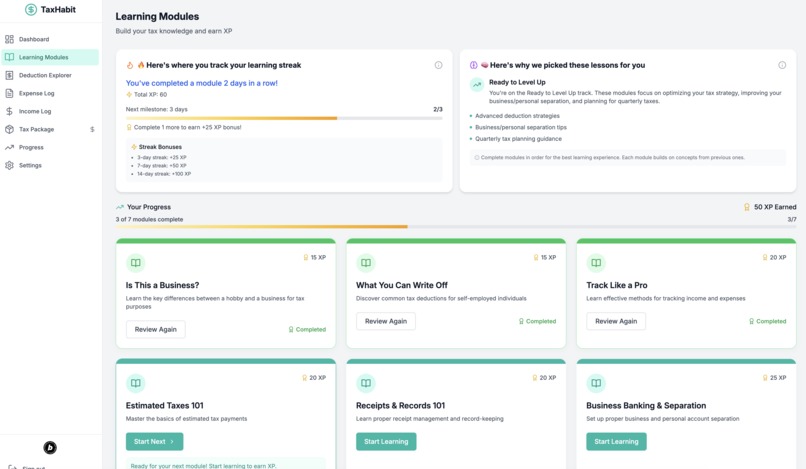Click the Your Progress trend icon
This screenshot has height=469, width=806.
[120, 207]
